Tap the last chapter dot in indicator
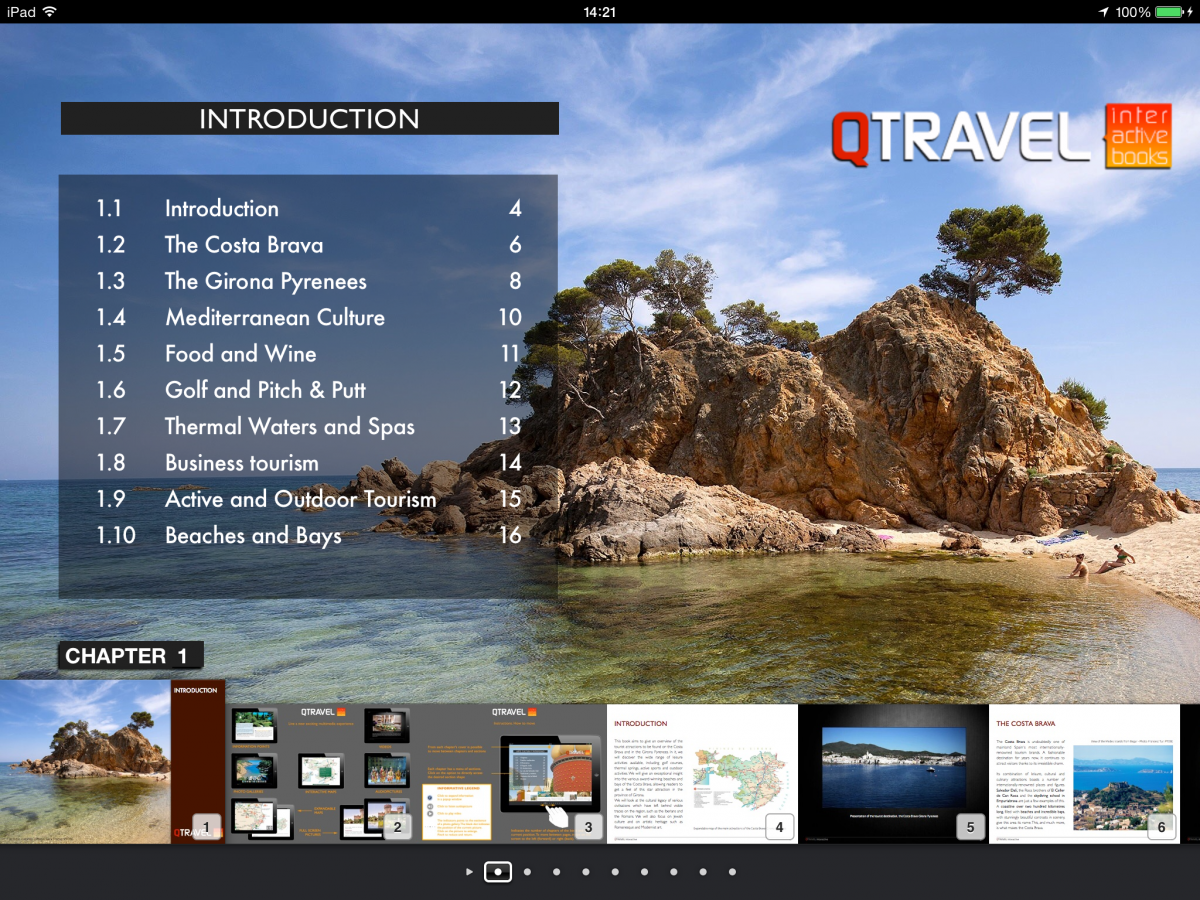1200x900 pixels. coord(732,872)
